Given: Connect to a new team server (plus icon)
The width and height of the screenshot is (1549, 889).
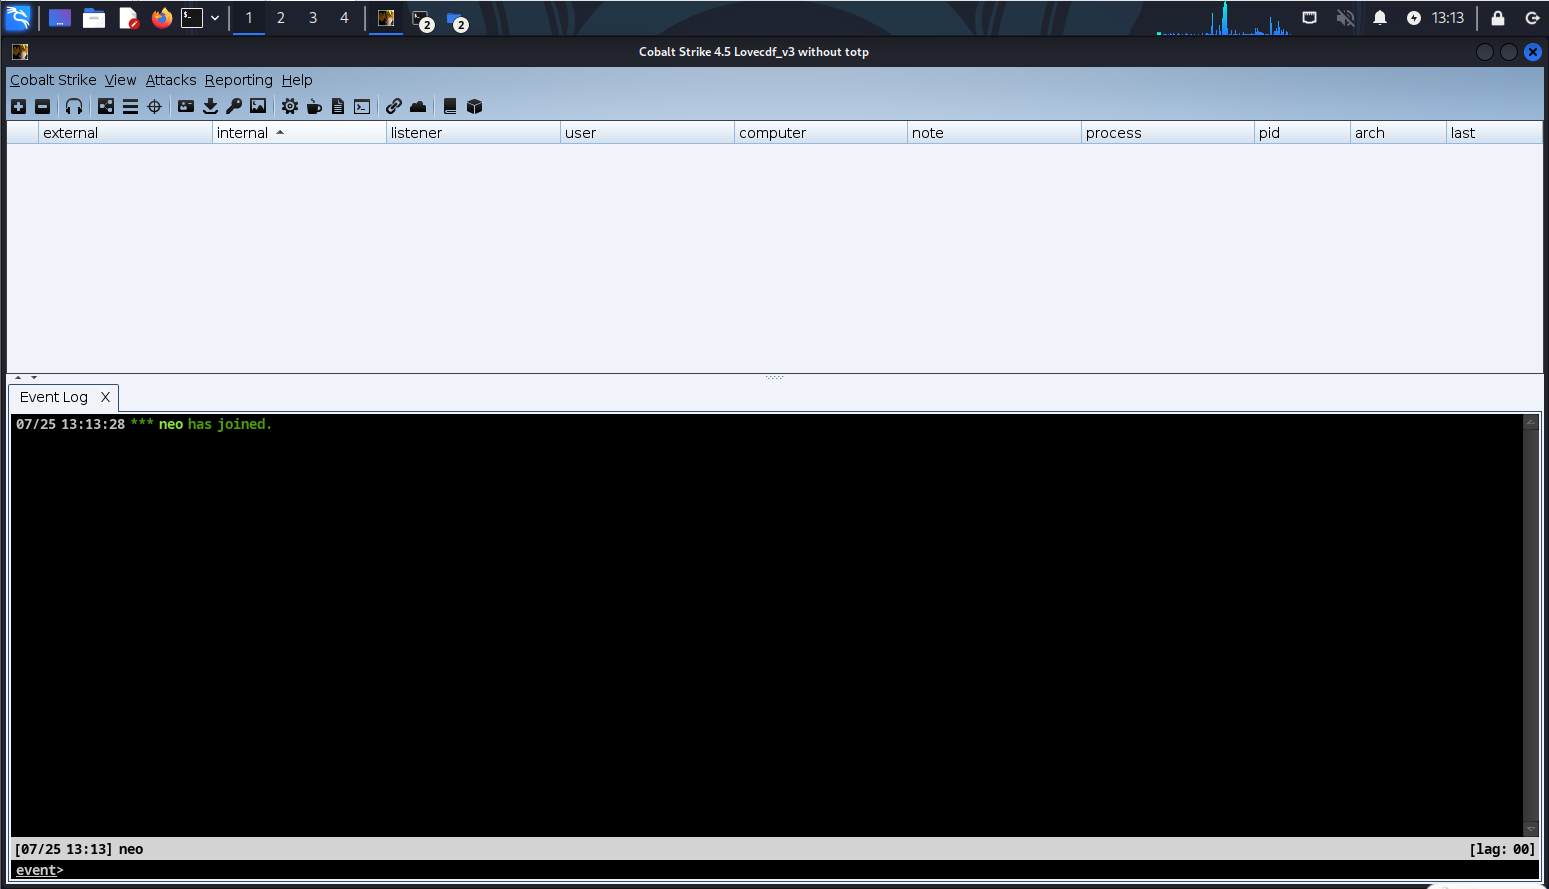Looking at the screenshot, I should pos(18,106).
